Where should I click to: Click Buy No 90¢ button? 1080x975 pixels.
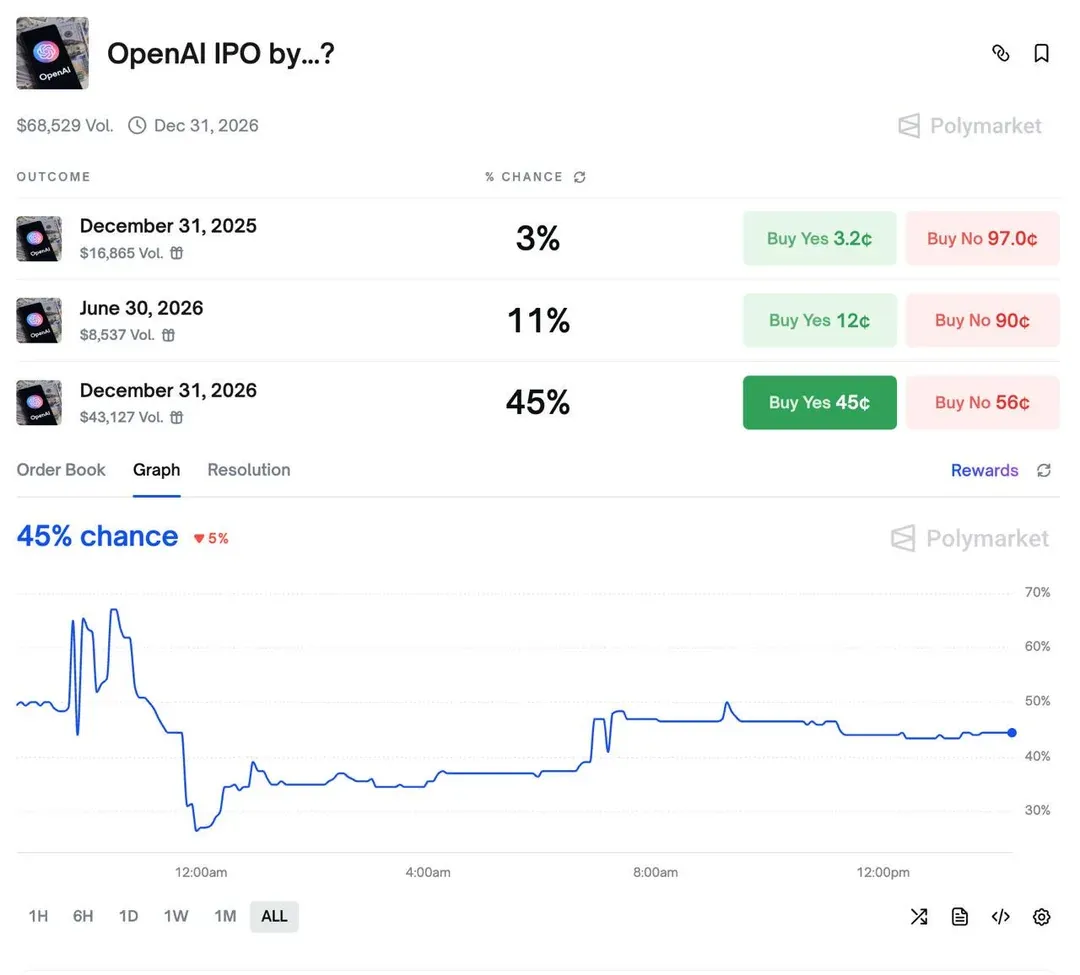click(982, 320)
